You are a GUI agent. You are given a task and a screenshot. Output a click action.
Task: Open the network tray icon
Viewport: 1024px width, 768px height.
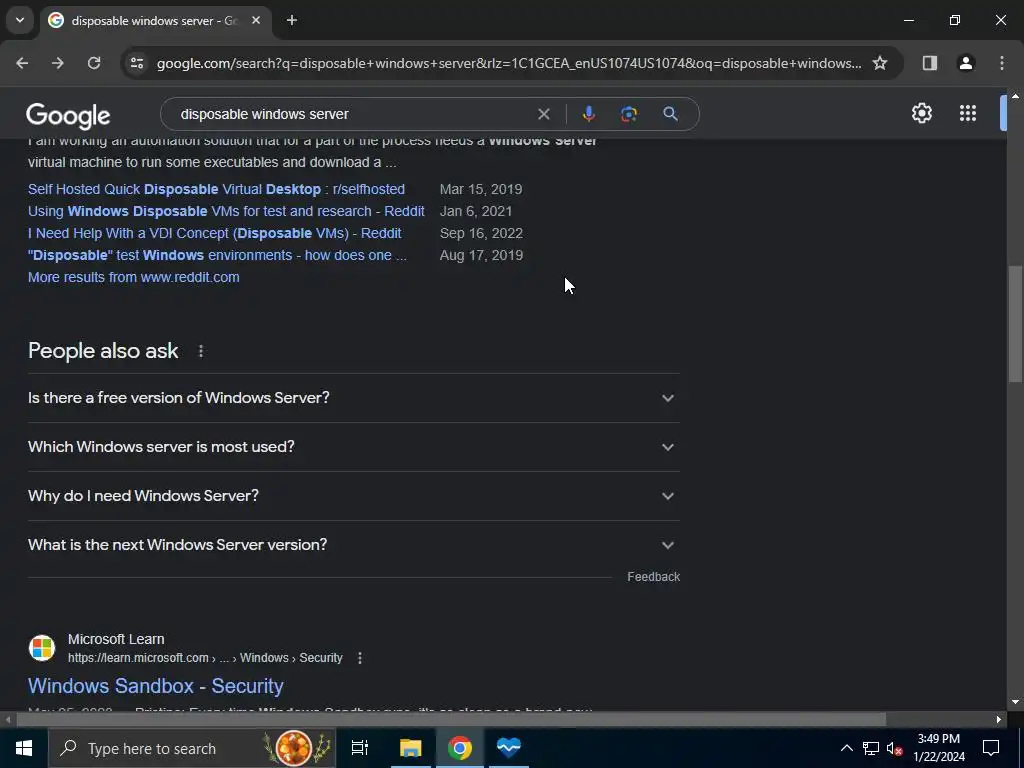[x=871, y=748]
